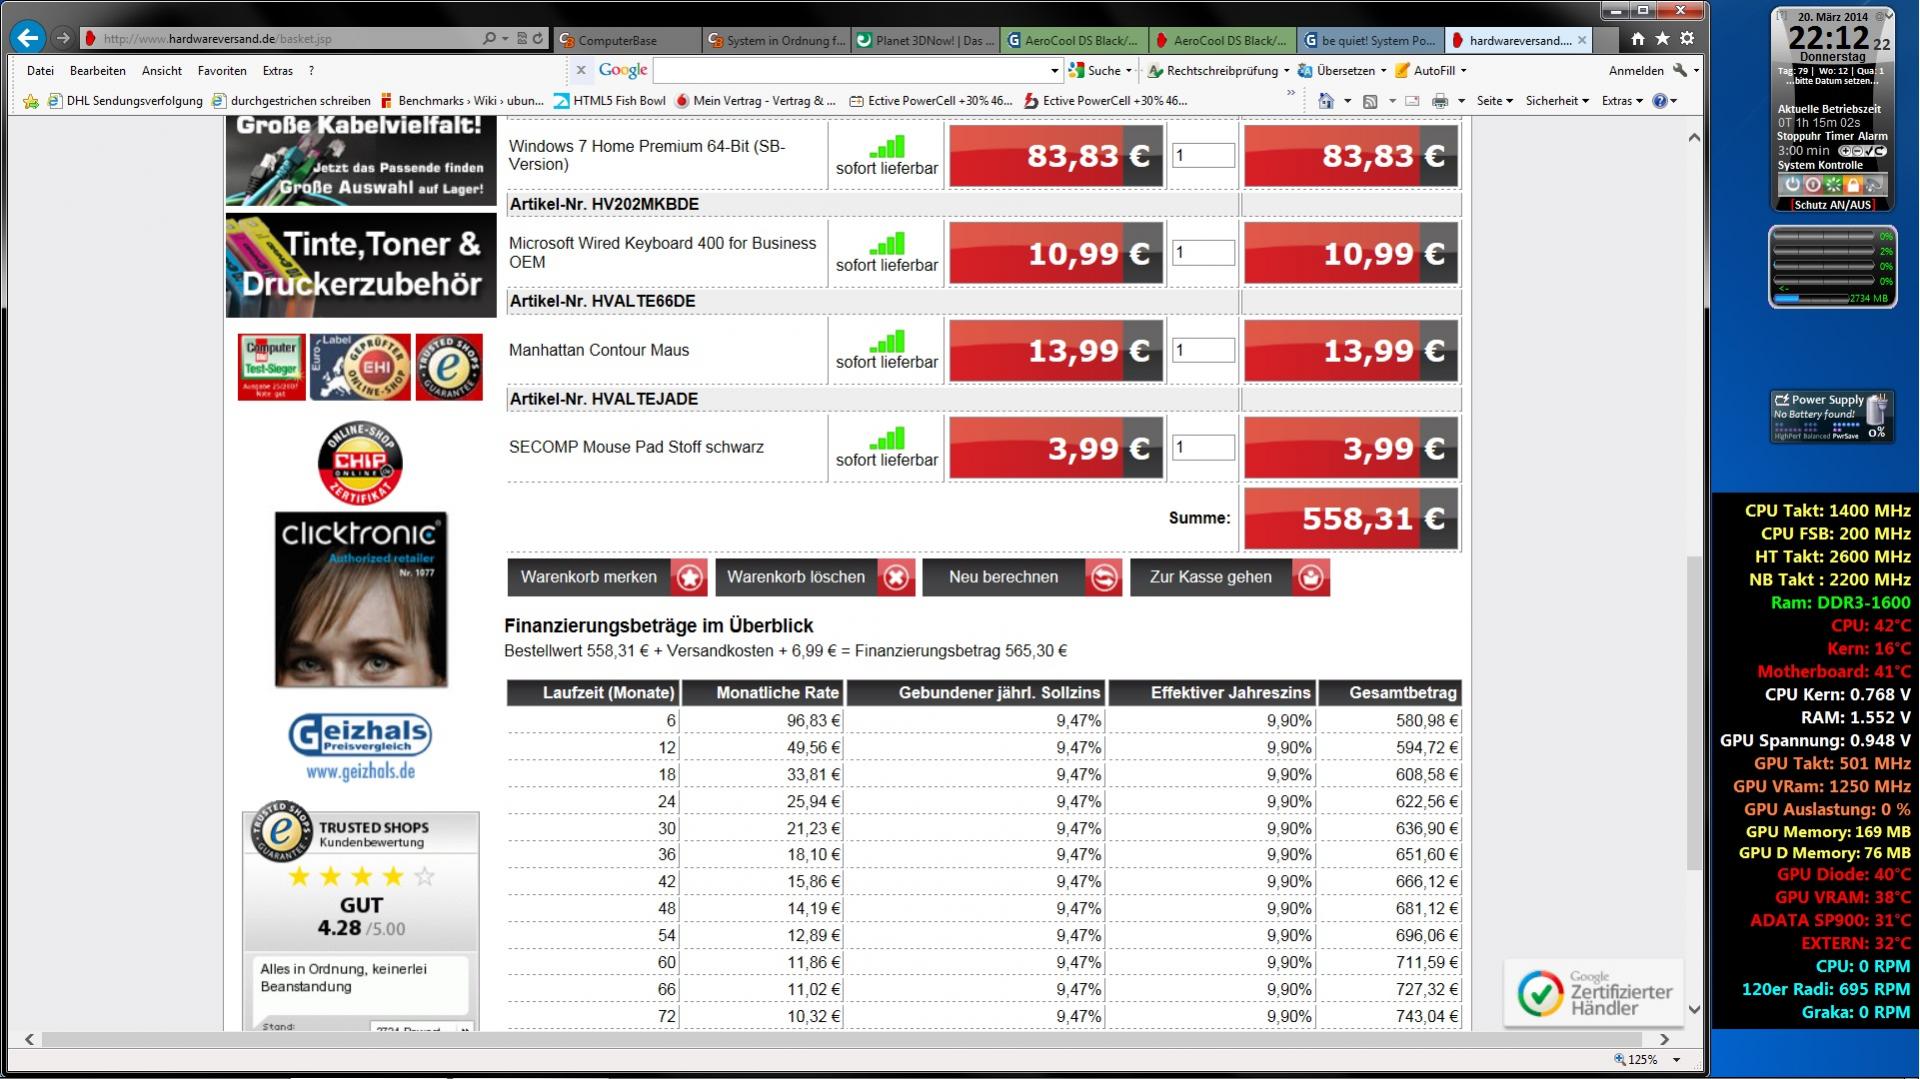The height and width of the screenshot is (1079, 1920).
Task: Open the Suche dropdown arrow
Action: 1129,70
